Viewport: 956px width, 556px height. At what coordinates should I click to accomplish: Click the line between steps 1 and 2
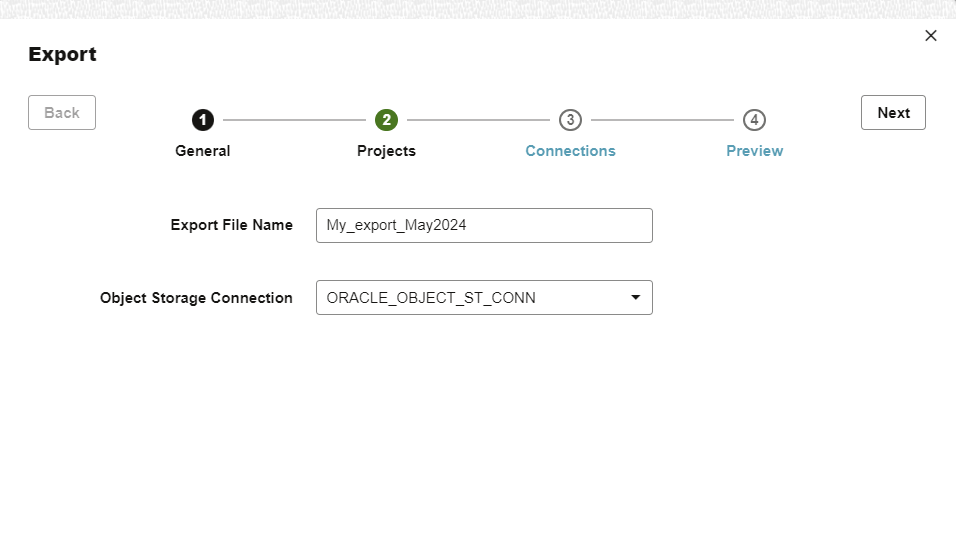pyautogui.click(x=294, y=120)
